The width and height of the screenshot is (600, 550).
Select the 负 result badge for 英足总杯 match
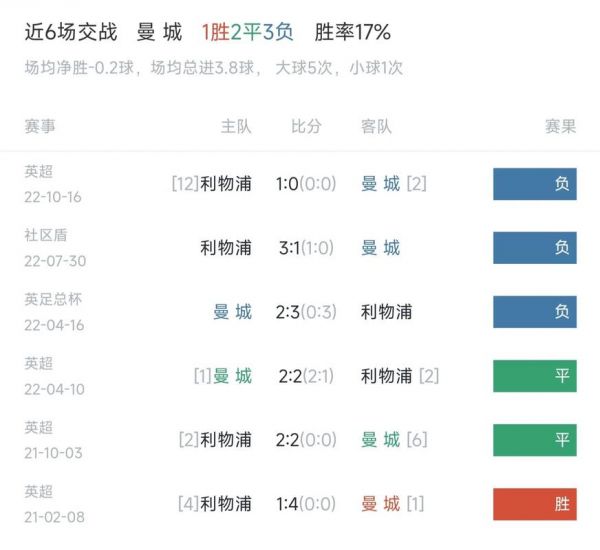[x=535, y=312]
